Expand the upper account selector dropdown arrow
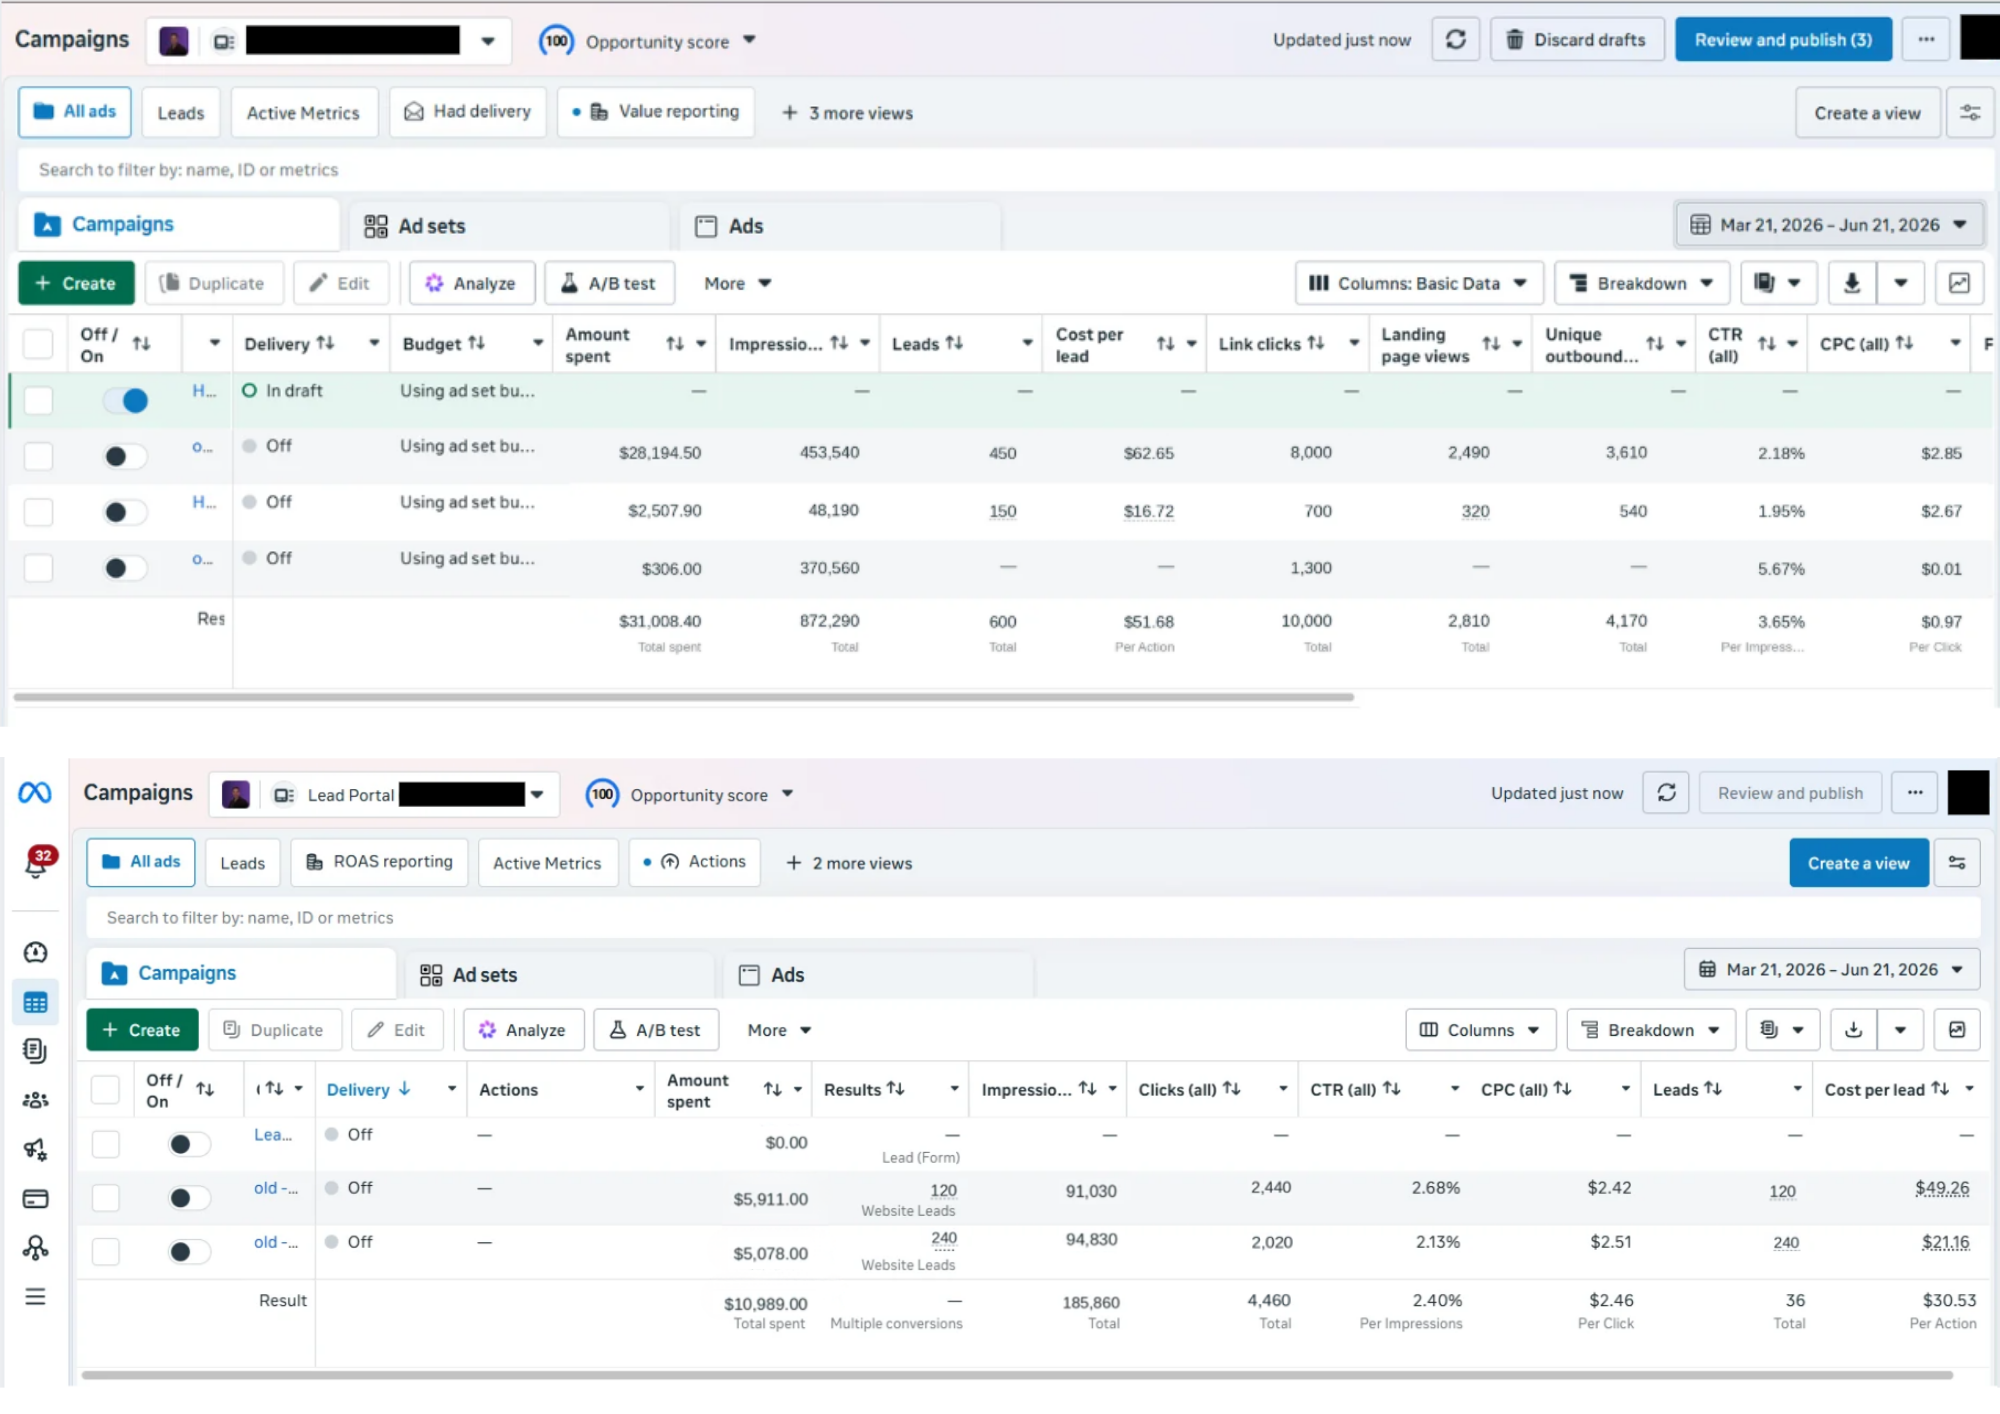 coord(488,41)
